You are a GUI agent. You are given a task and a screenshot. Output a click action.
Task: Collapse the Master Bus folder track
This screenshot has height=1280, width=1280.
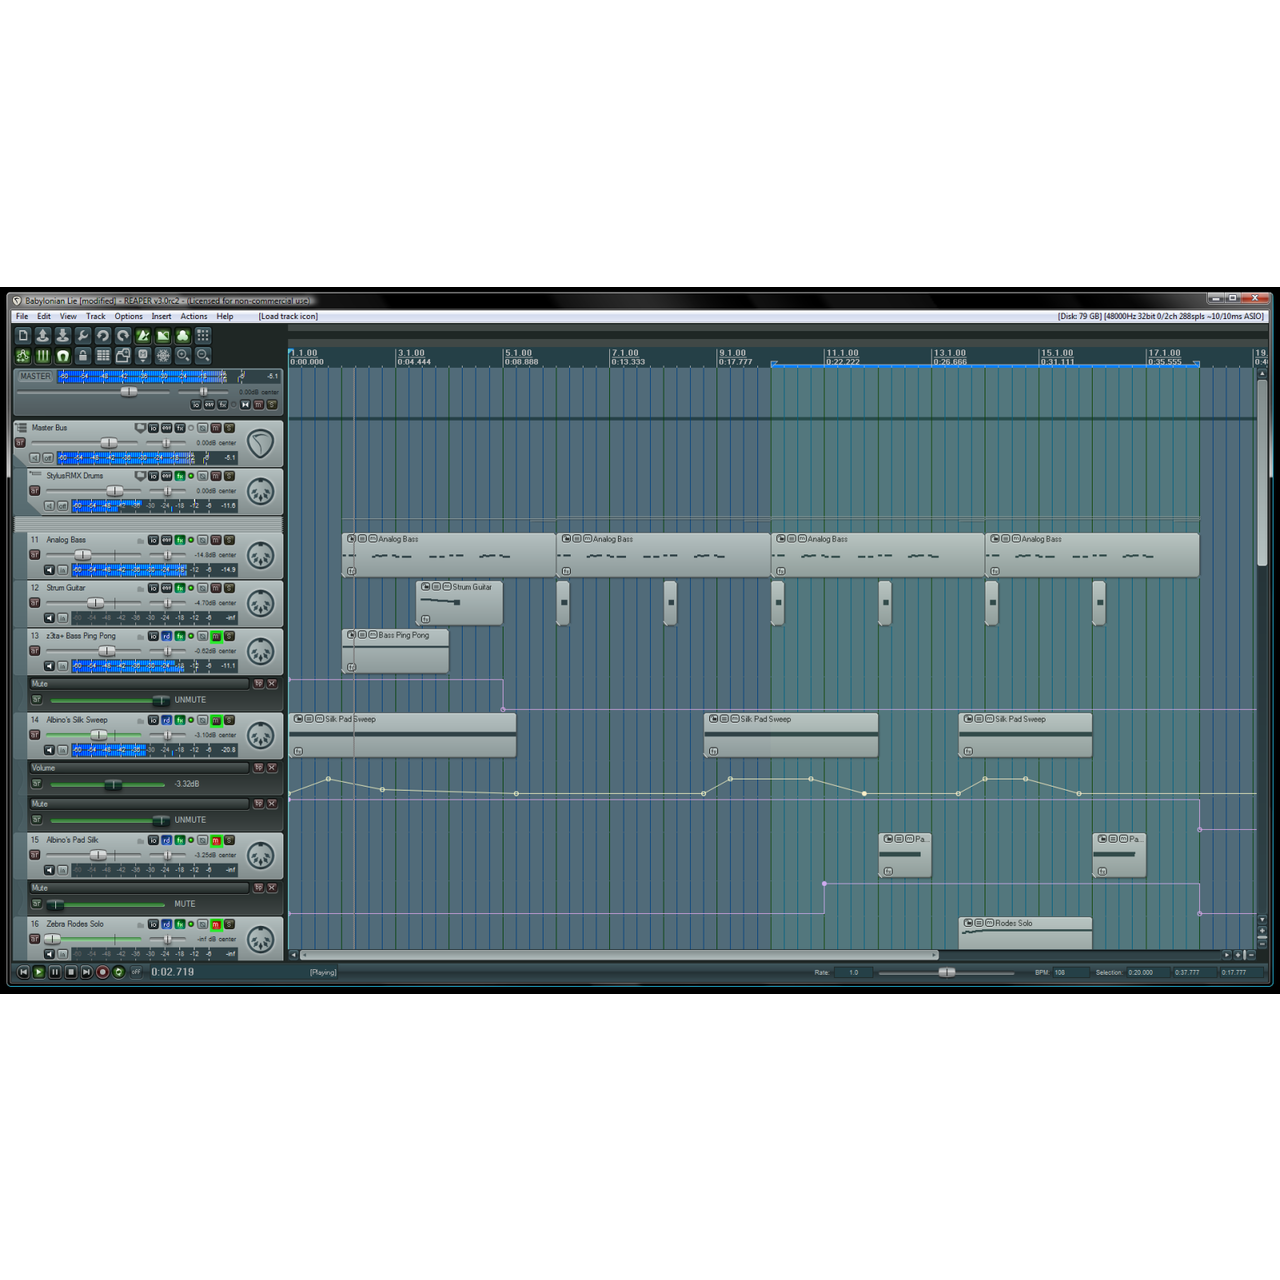tap(21, 428)
